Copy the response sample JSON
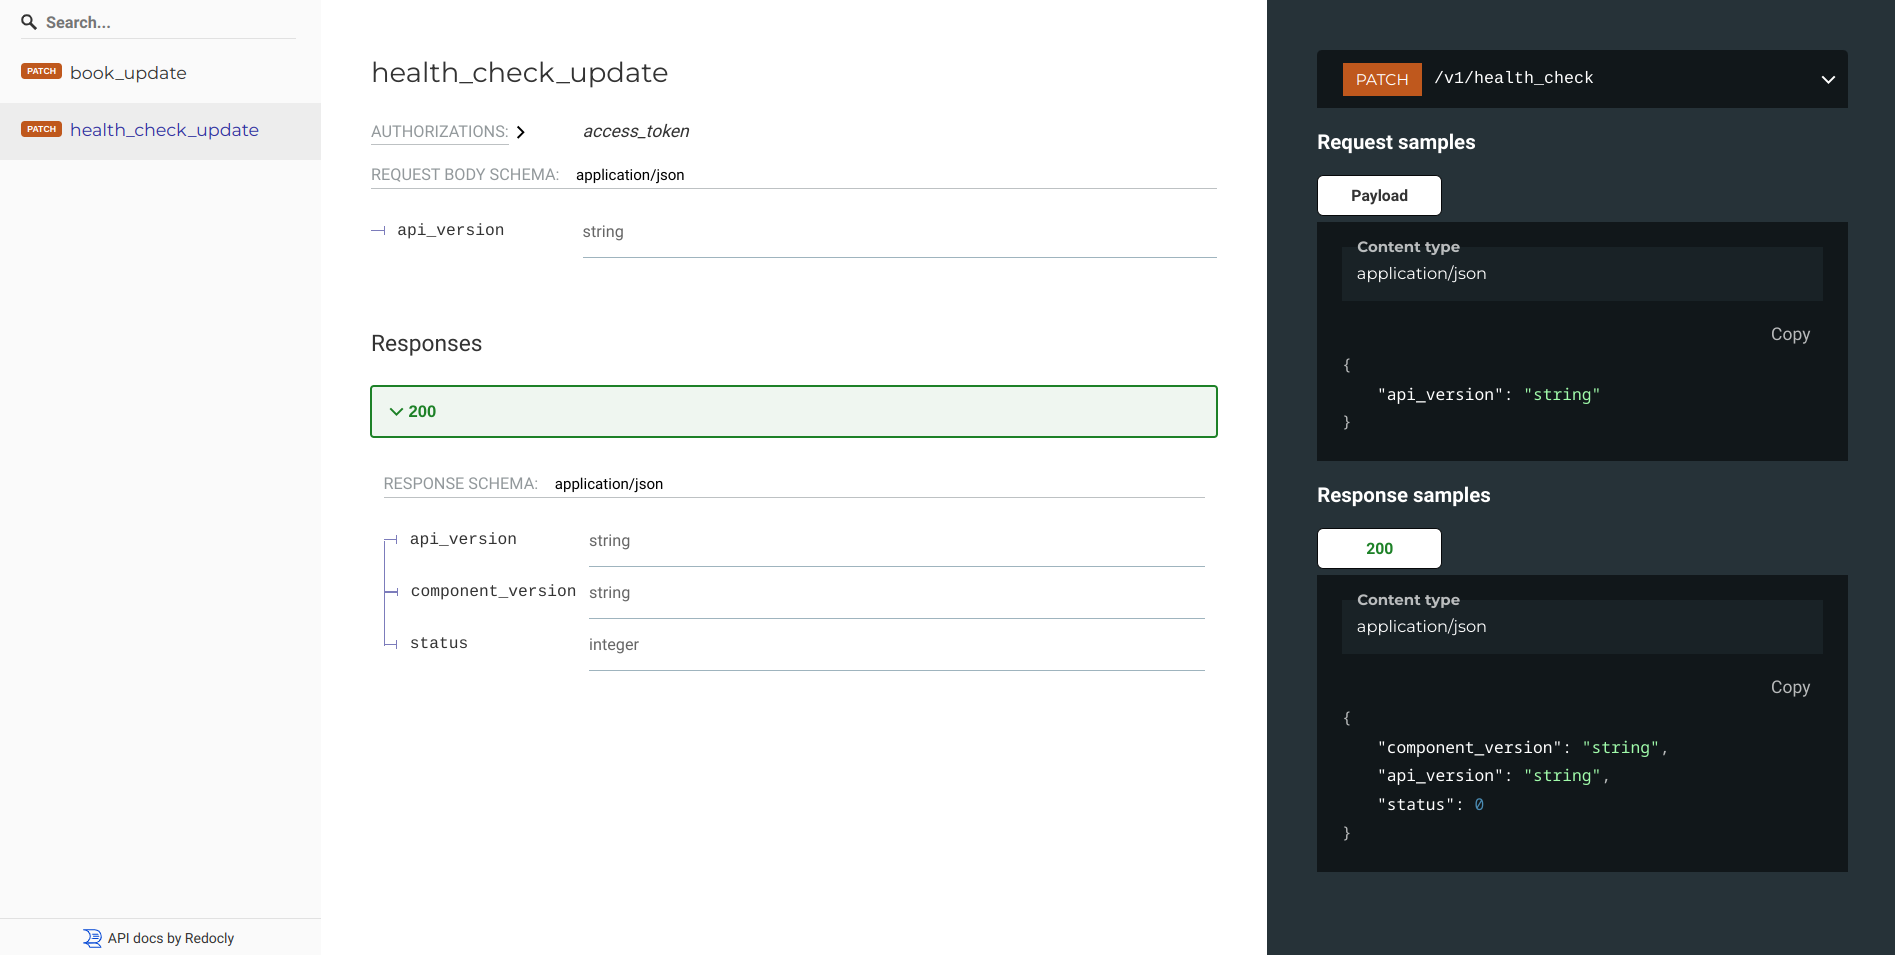Viewport: 1895px width, 955px height. [1790, 687]
